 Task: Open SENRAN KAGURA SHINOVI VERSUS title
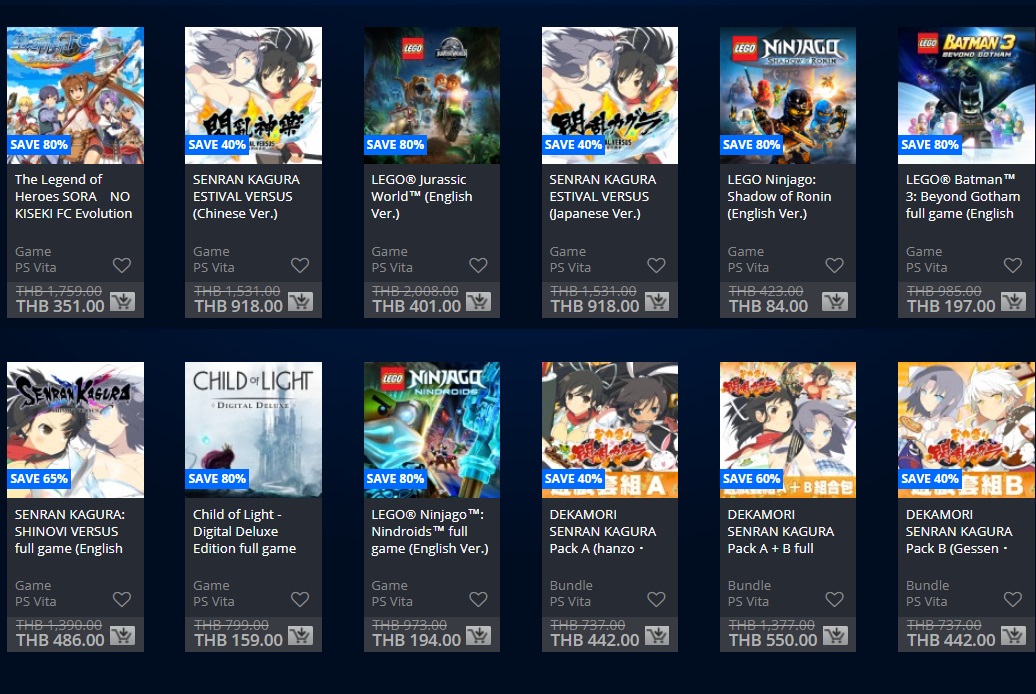point(69,531)
